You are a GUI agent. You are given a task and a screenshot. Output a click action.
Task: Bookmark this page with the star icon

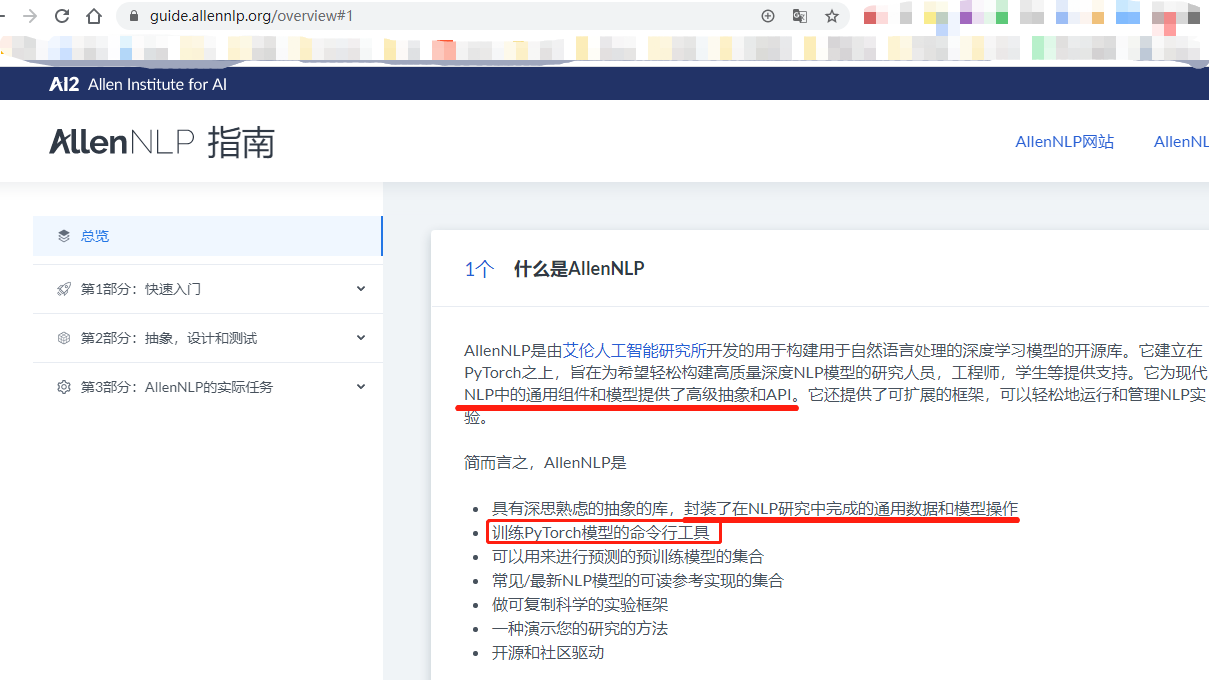pos(831,16)
